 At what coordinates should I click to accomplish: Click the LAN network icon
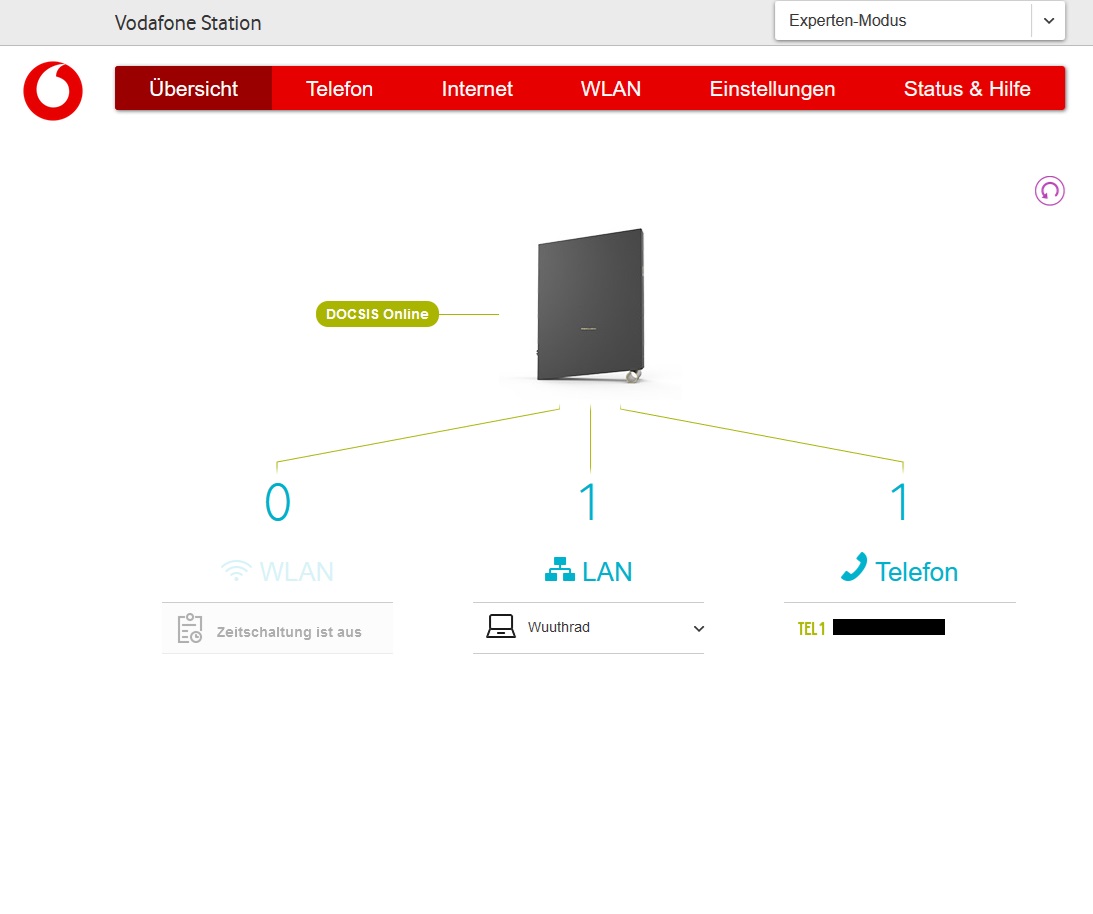560,570
